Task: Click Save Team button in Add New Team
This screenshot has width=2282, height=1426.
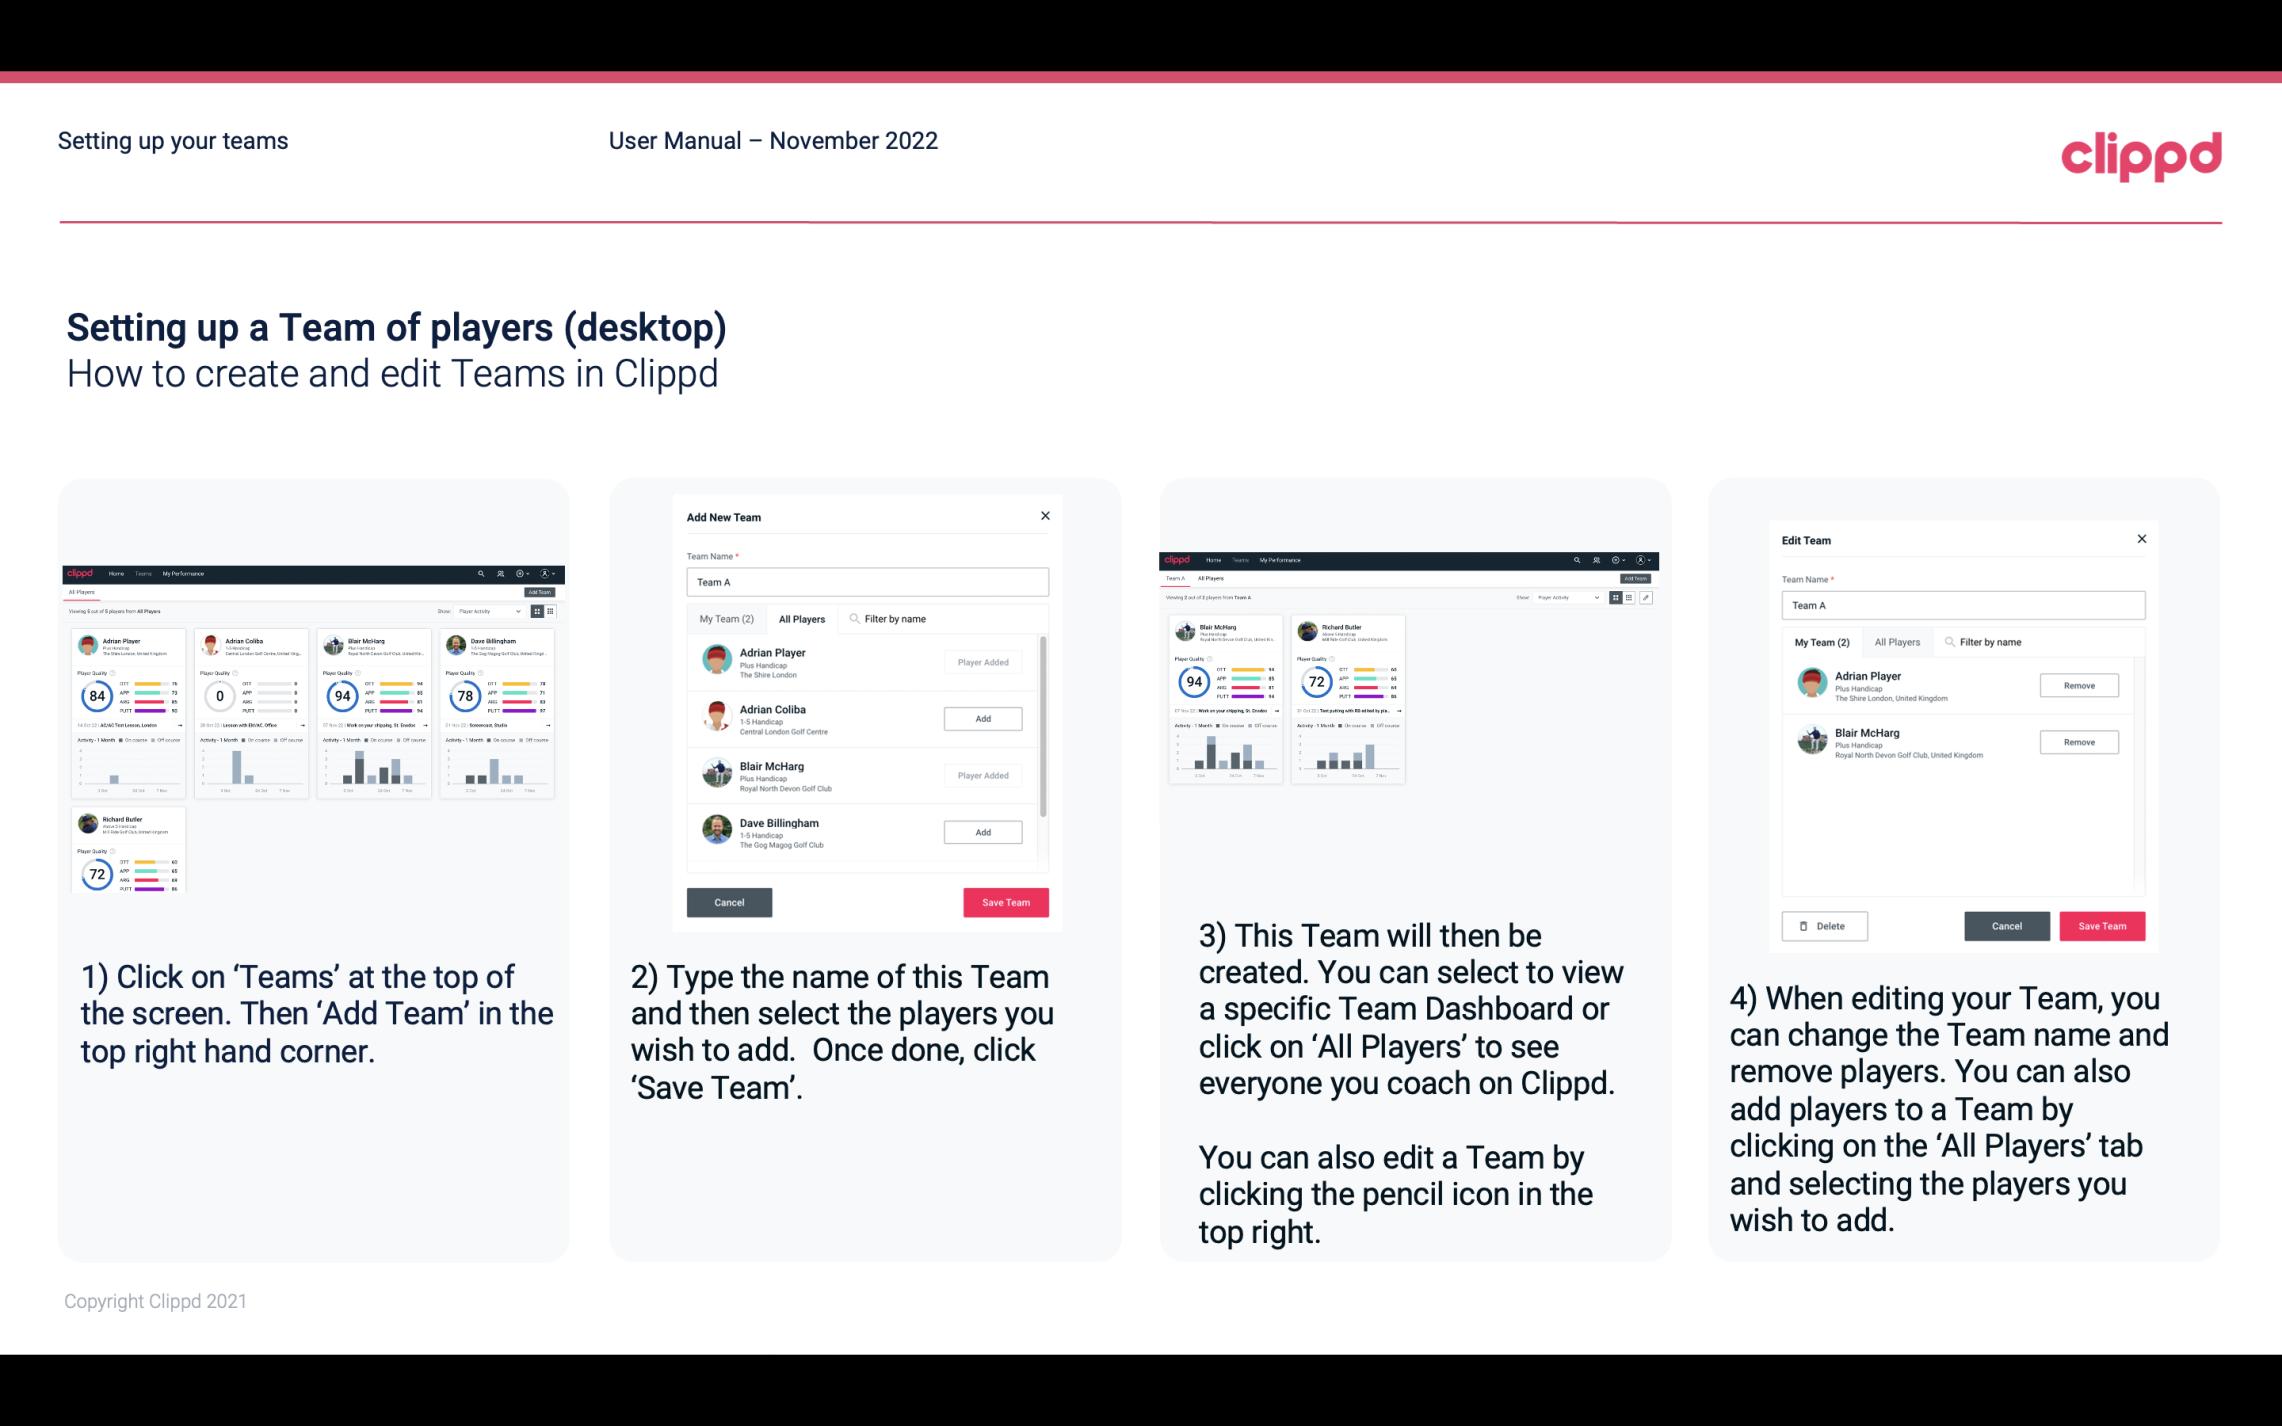Action: 1004,900
